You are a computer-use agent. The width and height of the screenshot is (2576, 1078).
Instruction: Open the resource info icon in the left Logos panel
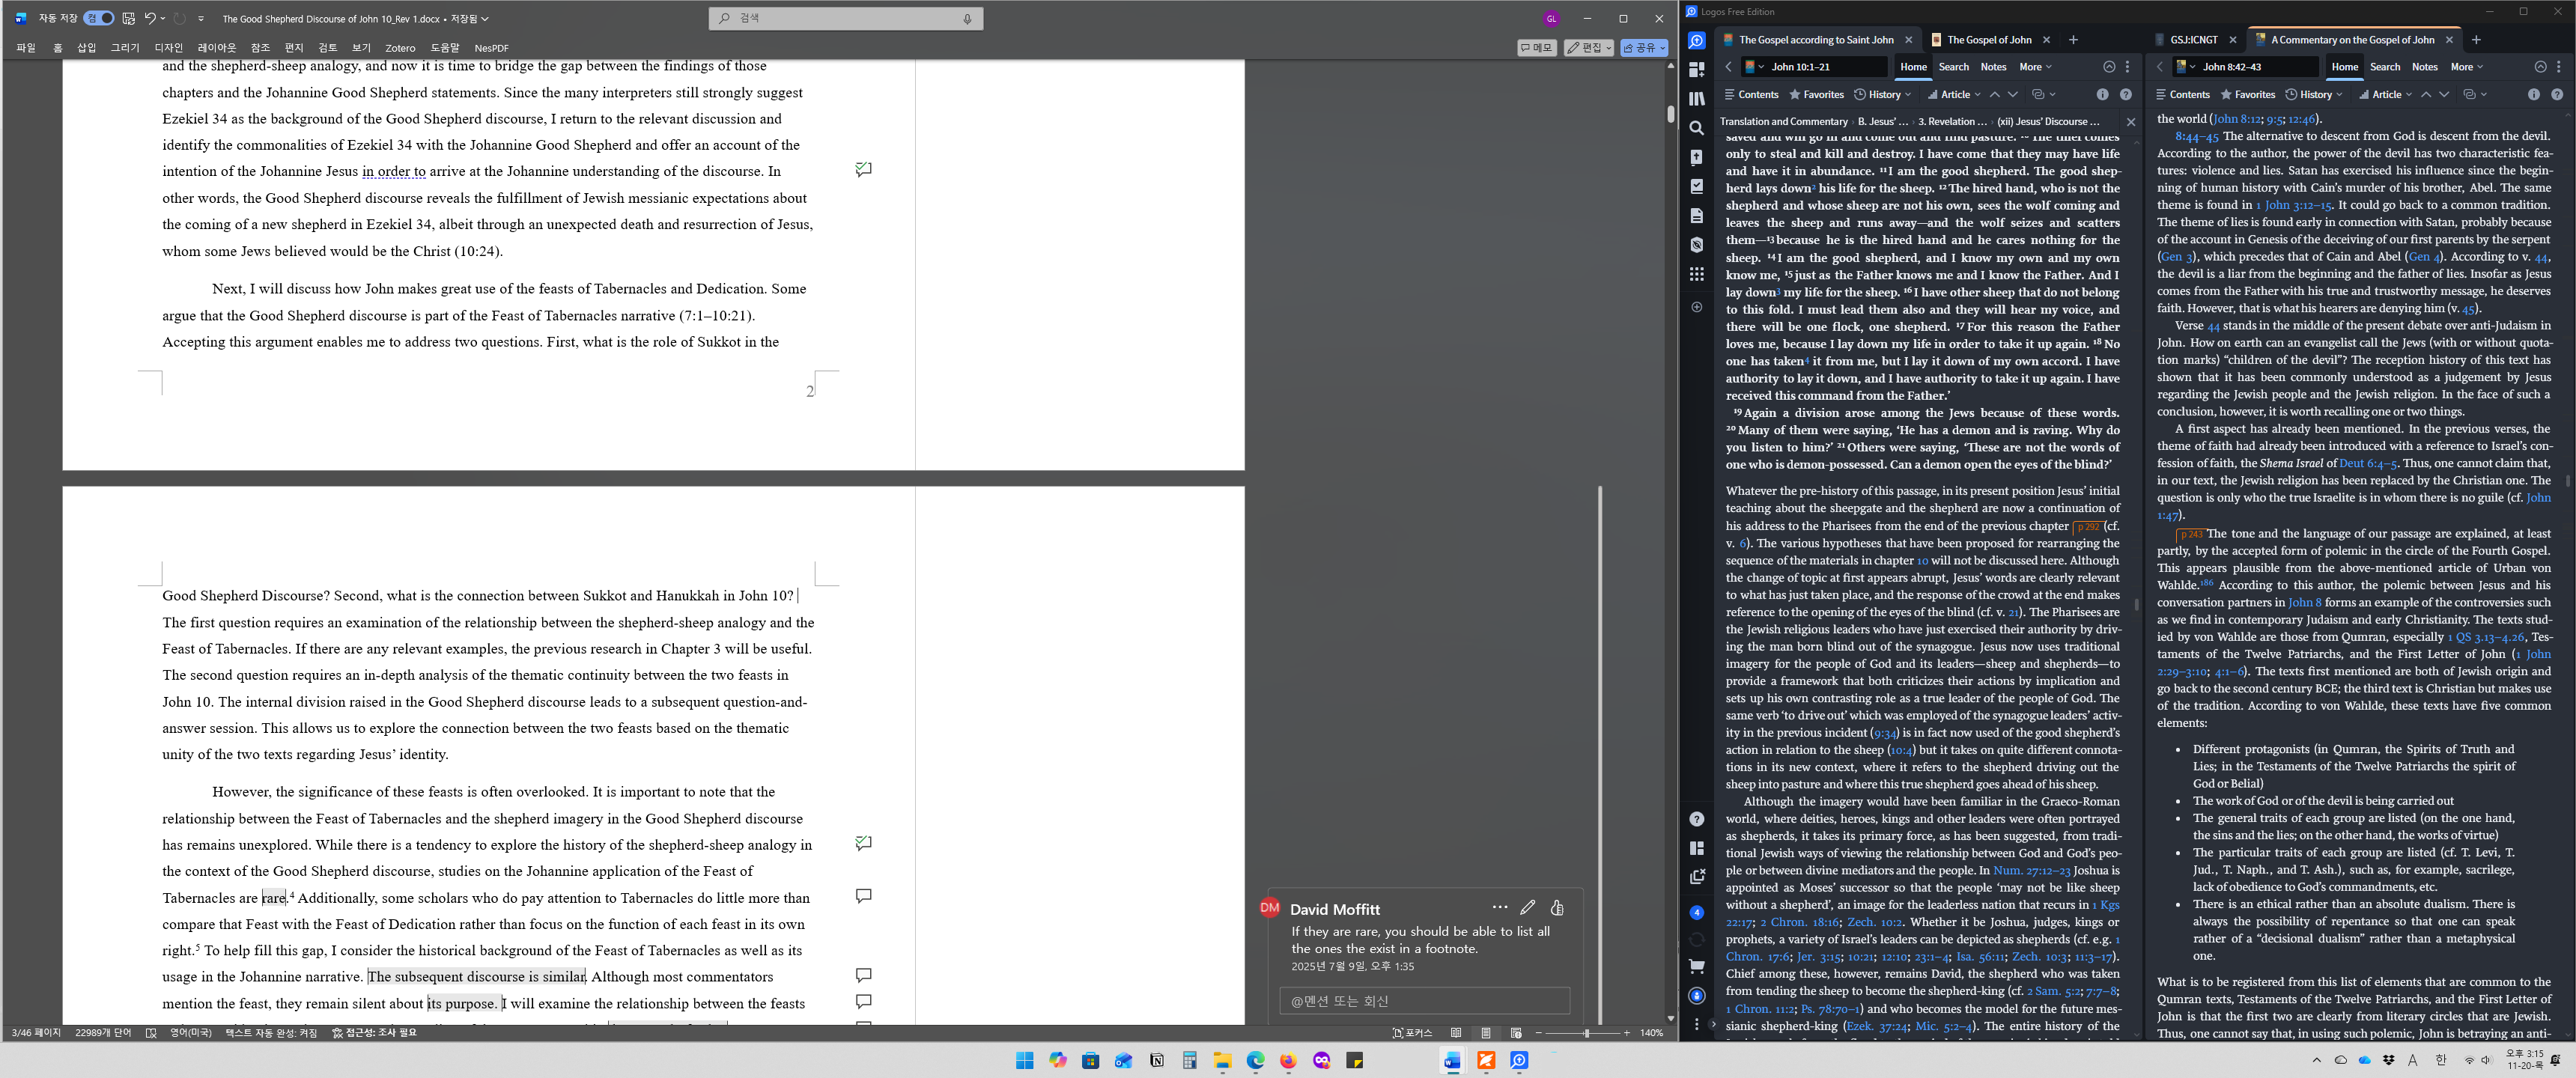tap(2102, 95)
